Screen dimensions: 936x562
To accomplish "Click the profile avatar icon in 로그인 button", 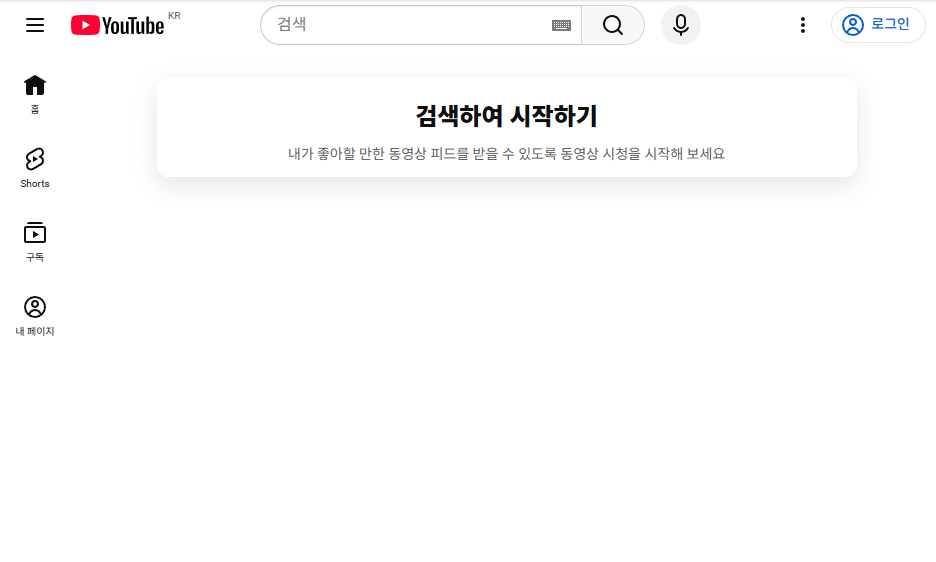I will [852, 25].
